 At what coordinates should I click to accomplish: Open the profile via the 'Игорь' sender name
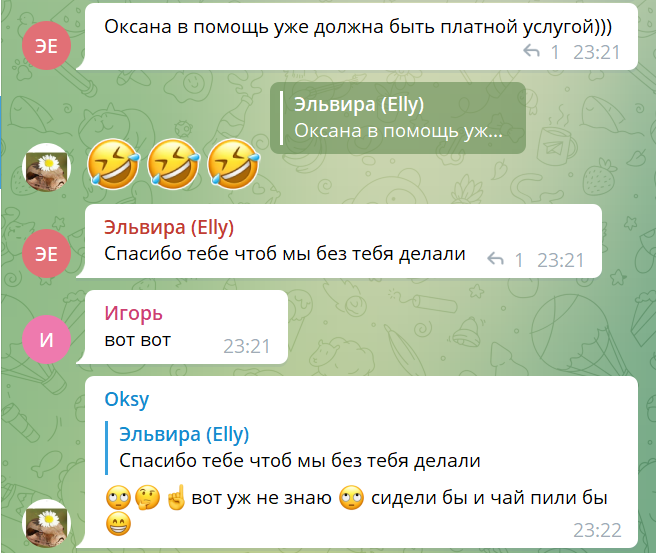click(x=133, y=313)
